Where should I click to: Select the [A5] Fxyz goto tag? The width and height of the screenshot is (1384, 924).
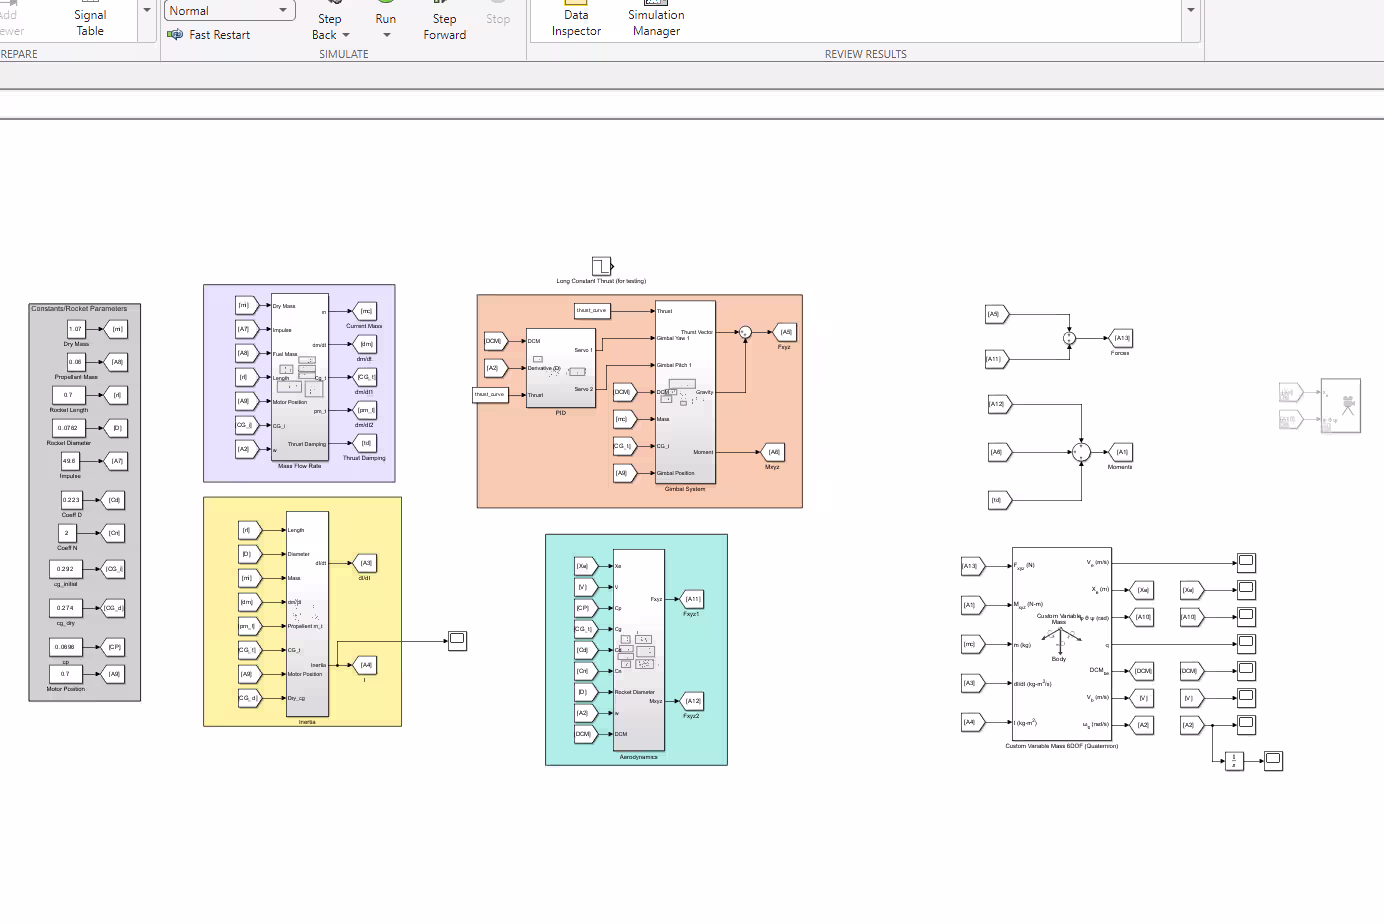[x=785, y=332]
